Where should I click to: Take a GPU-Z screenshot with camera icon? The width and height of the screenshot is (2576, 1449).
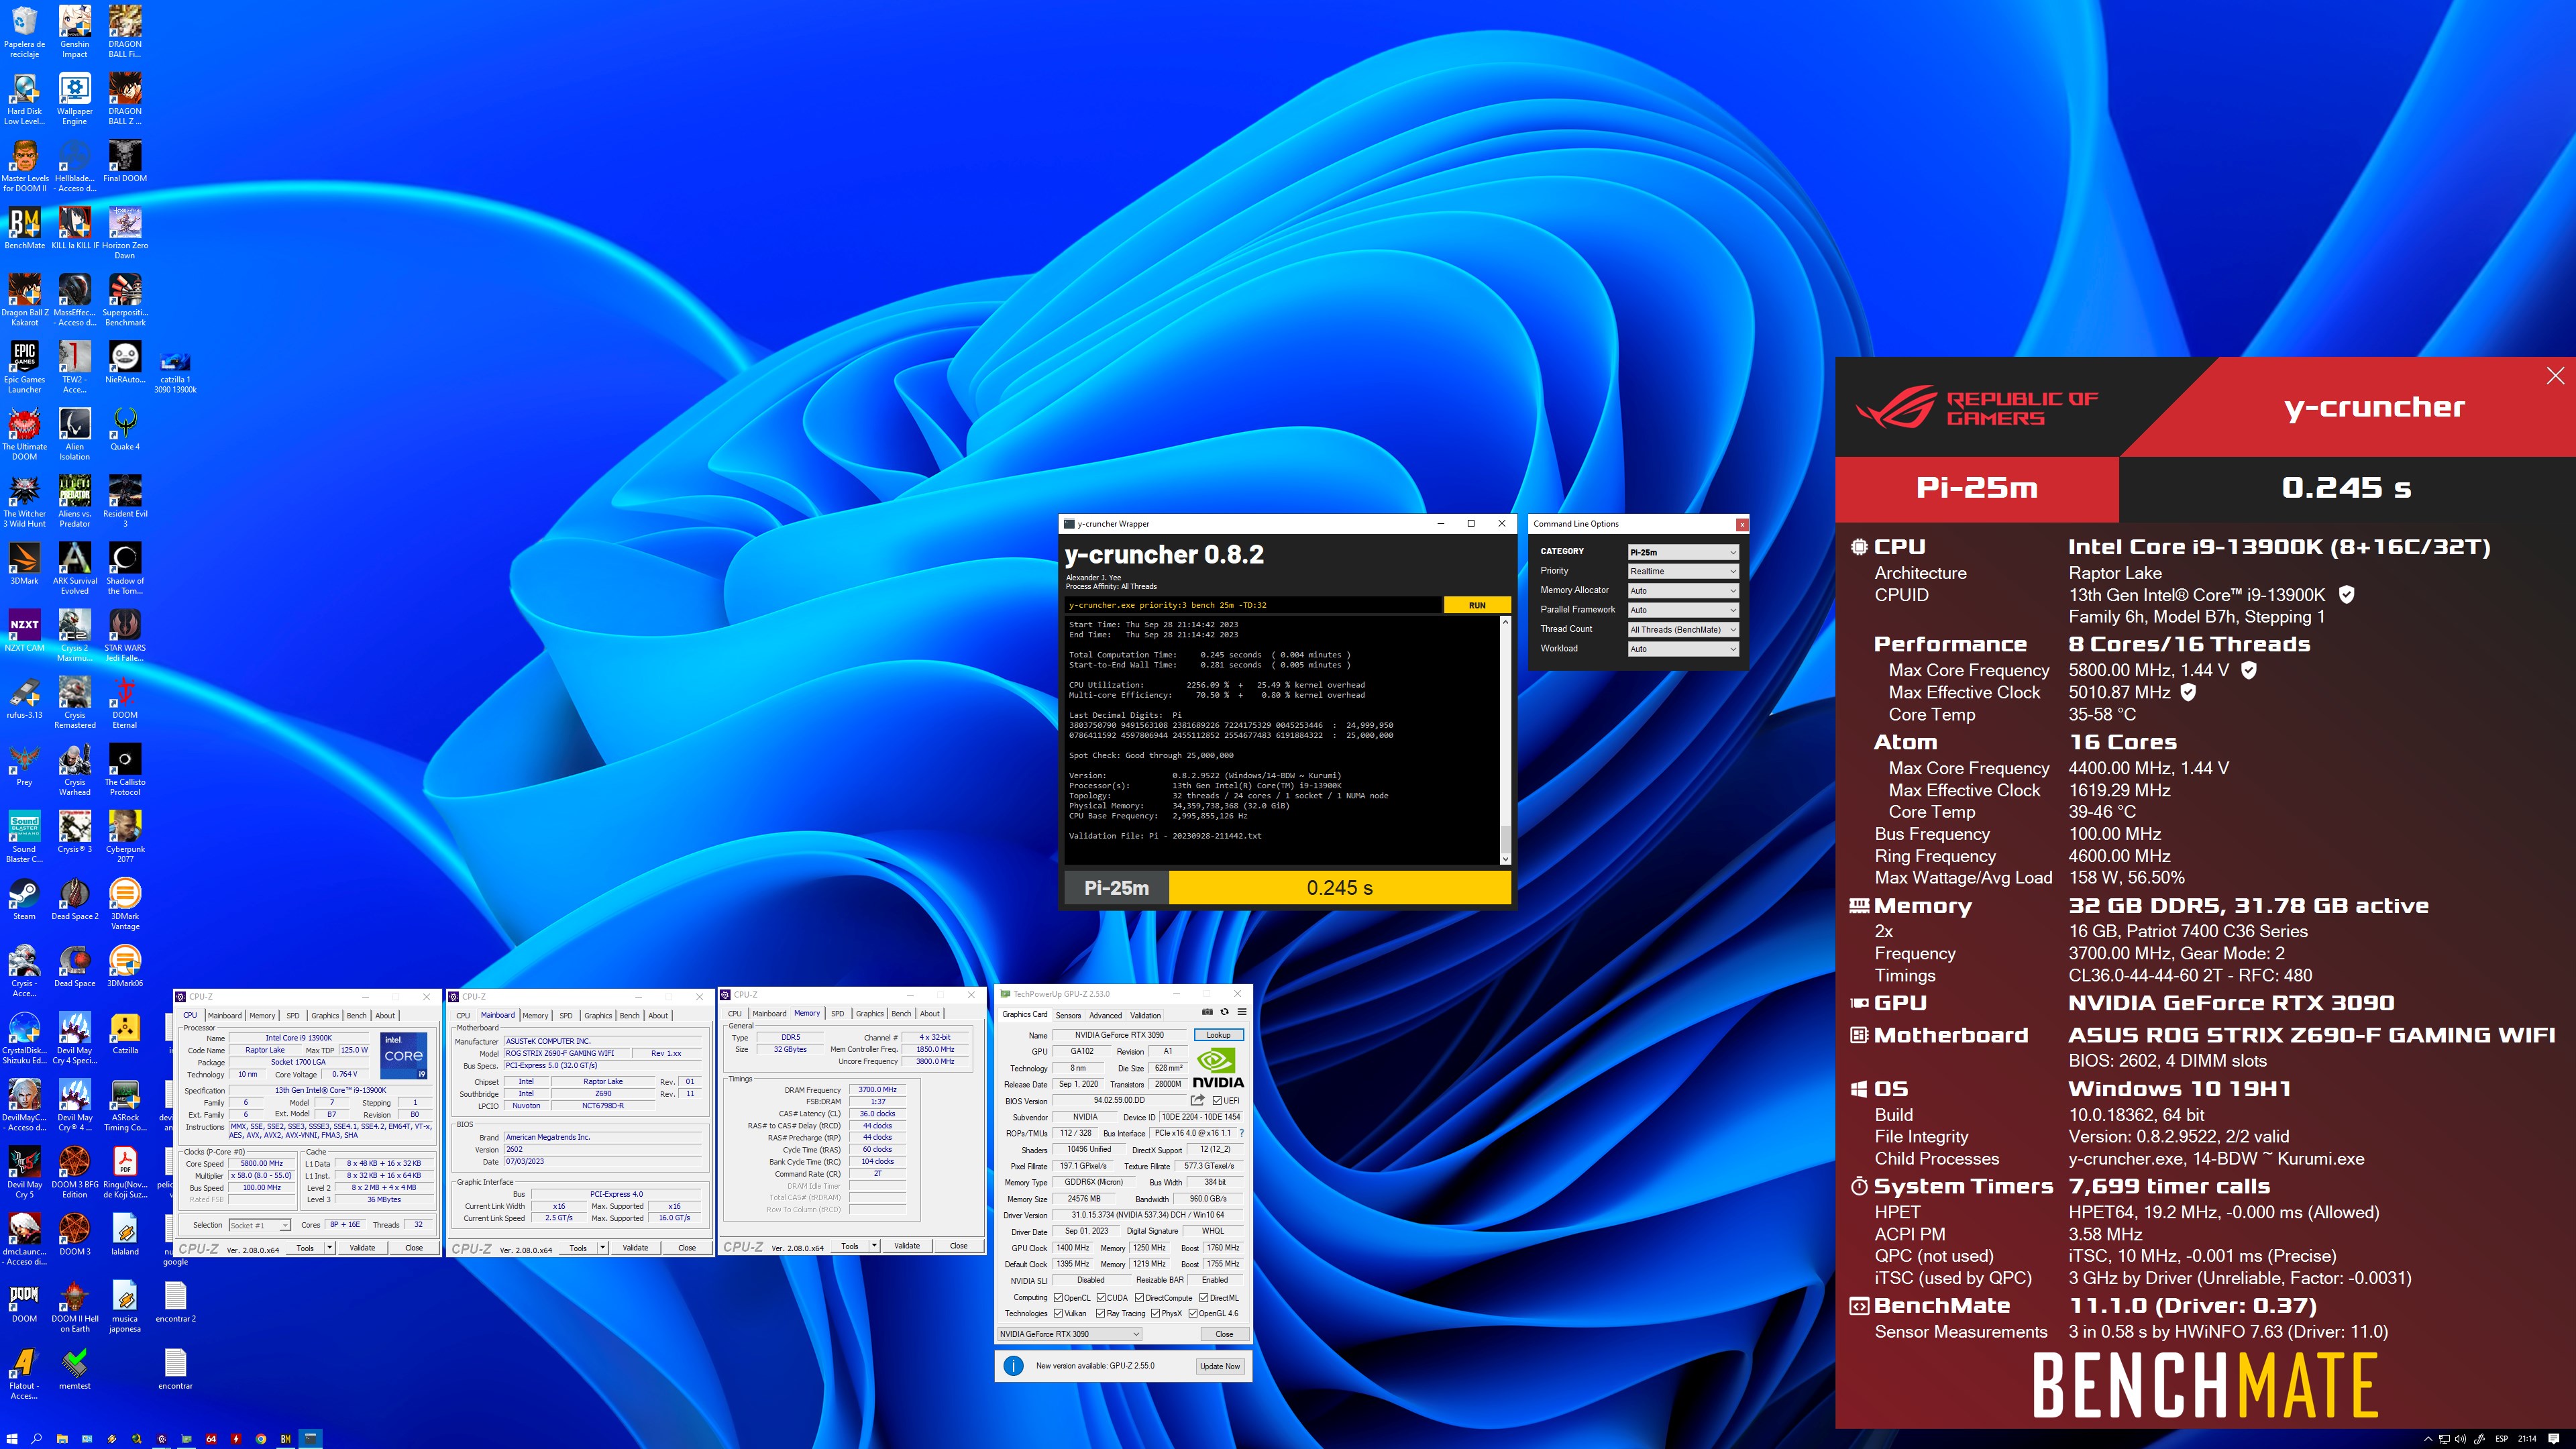click(1207, 1012)
